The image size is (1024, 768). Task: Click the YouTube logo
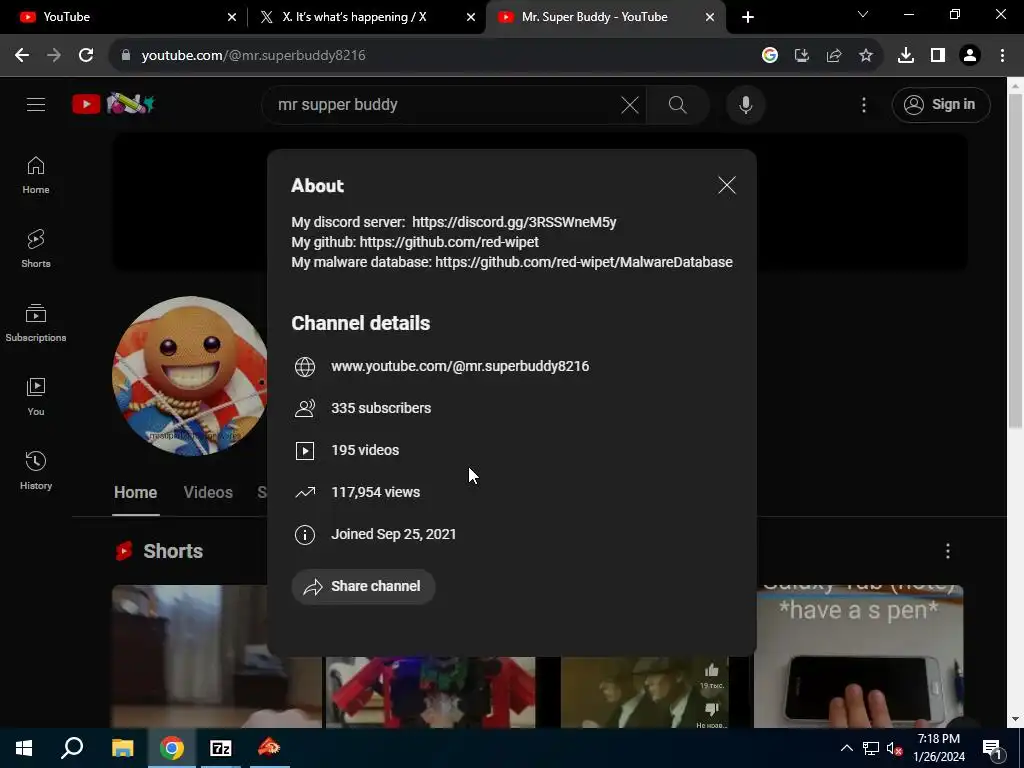tap(113, 104)
